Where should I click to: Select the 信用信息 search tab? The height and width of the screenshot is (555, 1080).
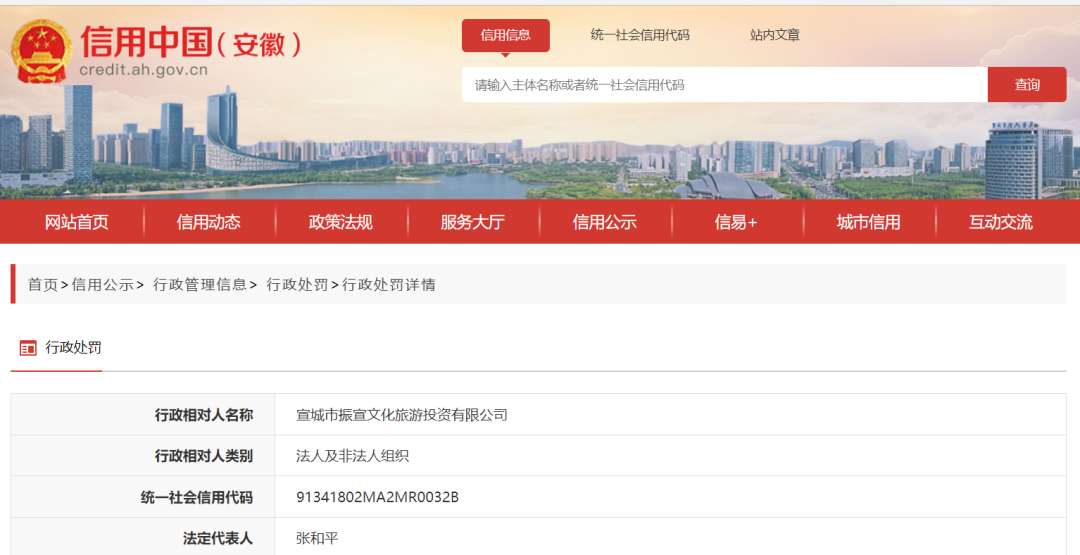pyautogui.click(x=506, y=35)
